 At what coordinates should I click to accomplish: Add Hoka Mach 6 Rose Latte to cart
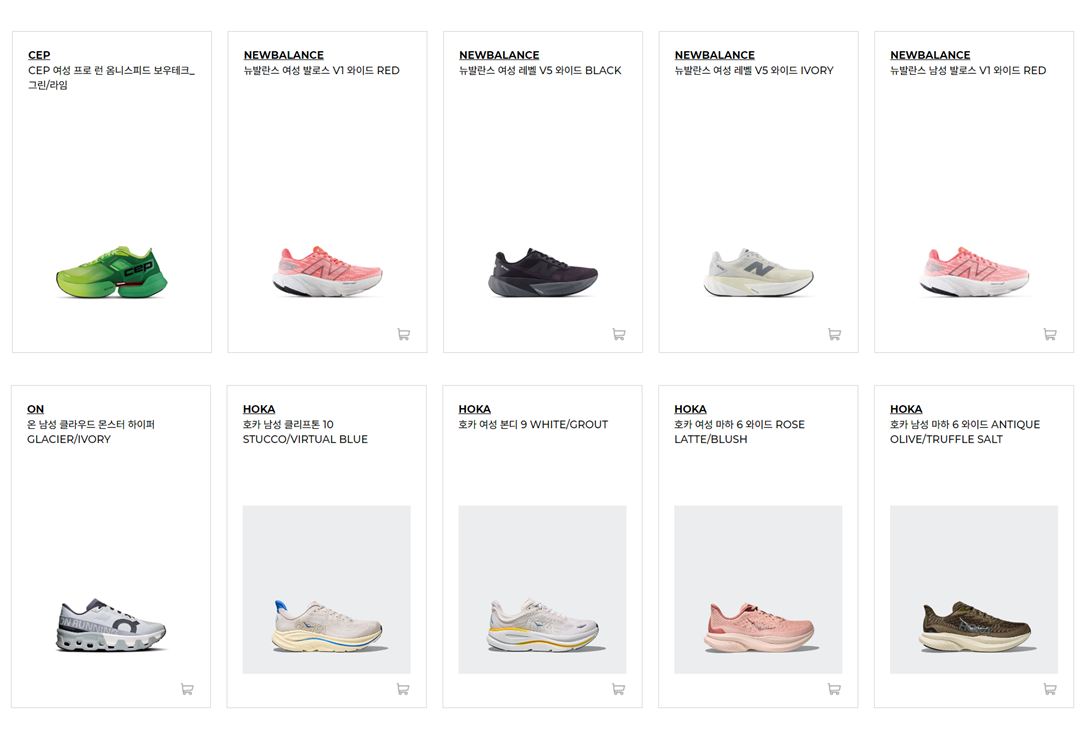834,689
